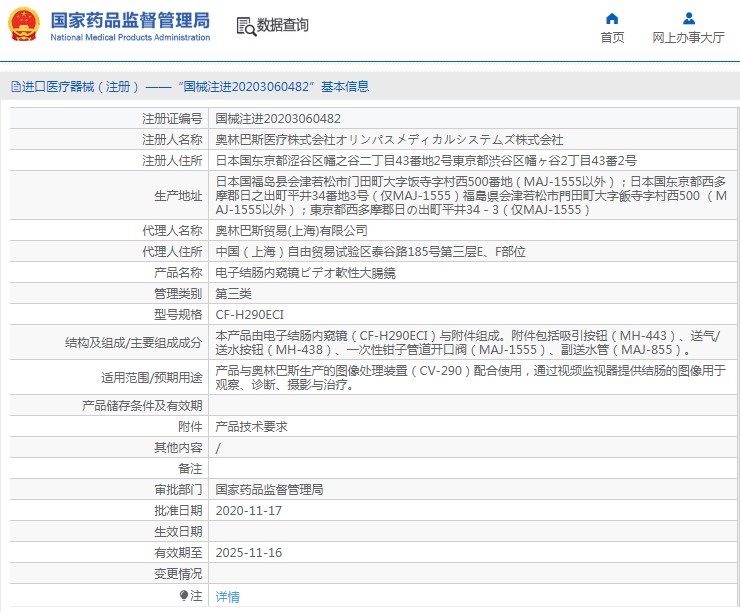The width and height of the screenshot is (740, 612).
Task: Click the structure composition description text
Action: 468,343
